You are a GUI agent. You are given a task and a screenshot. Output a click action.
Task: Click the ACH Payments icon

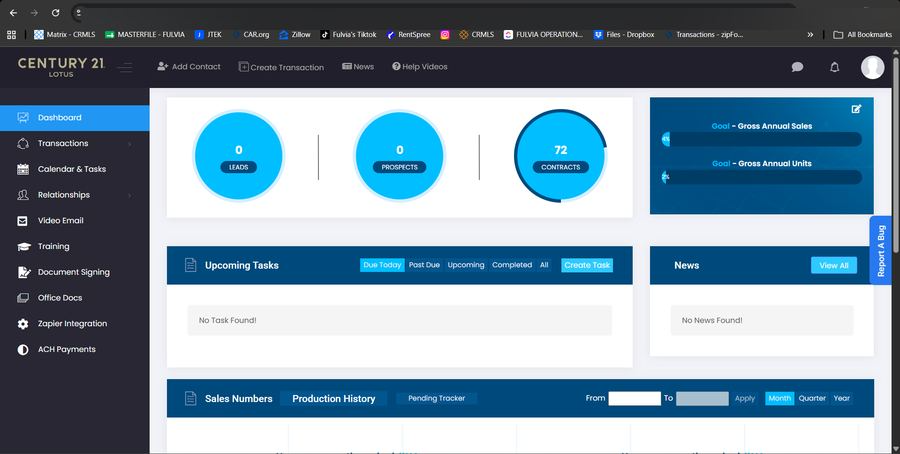(x=23, y=350)
